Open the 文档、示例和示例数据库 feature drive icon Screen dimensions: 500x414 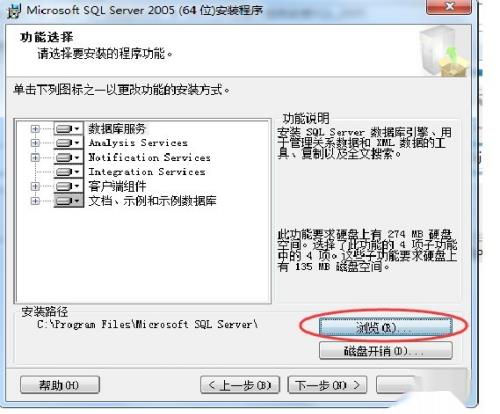tap(68, 201)
